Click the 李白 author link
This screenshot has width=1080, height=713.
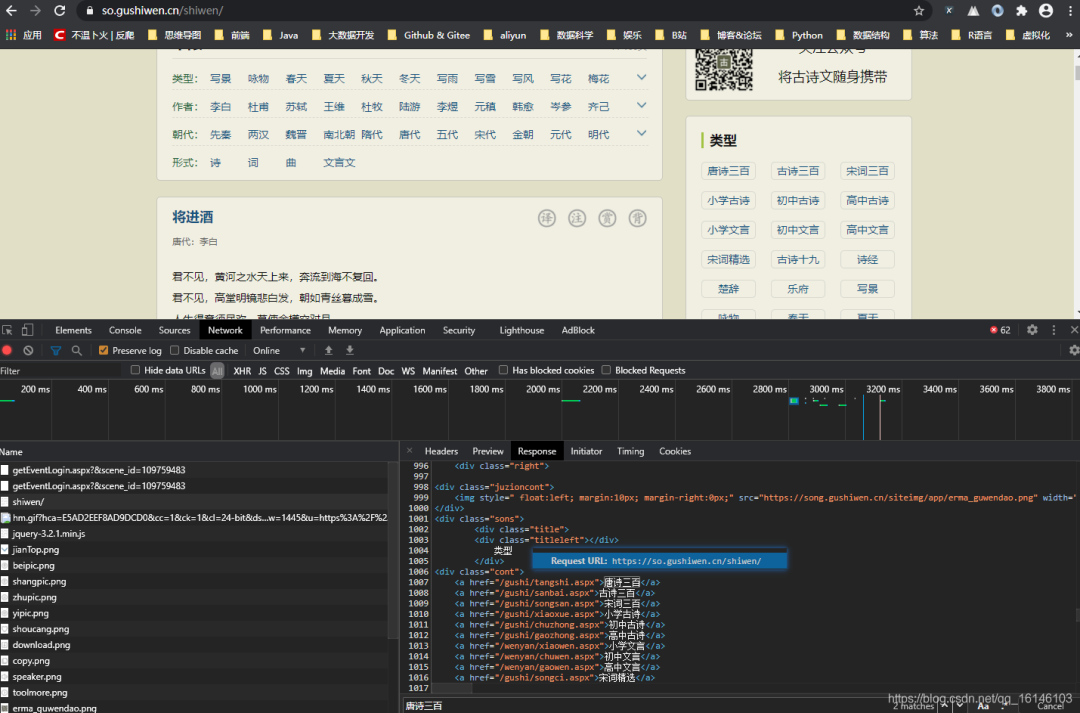pyautogui.click(x=220, y=107)
